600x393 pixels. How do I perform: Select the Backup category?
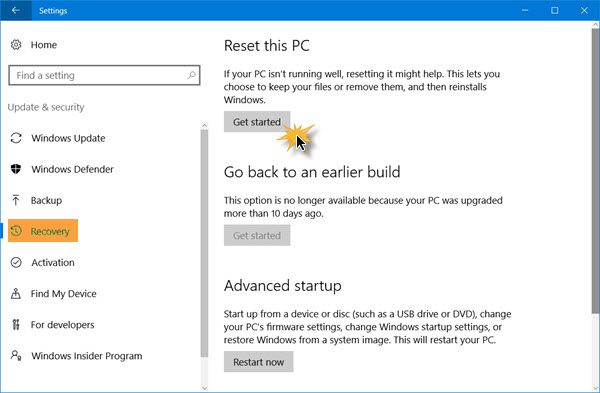[x=46, y=200]
